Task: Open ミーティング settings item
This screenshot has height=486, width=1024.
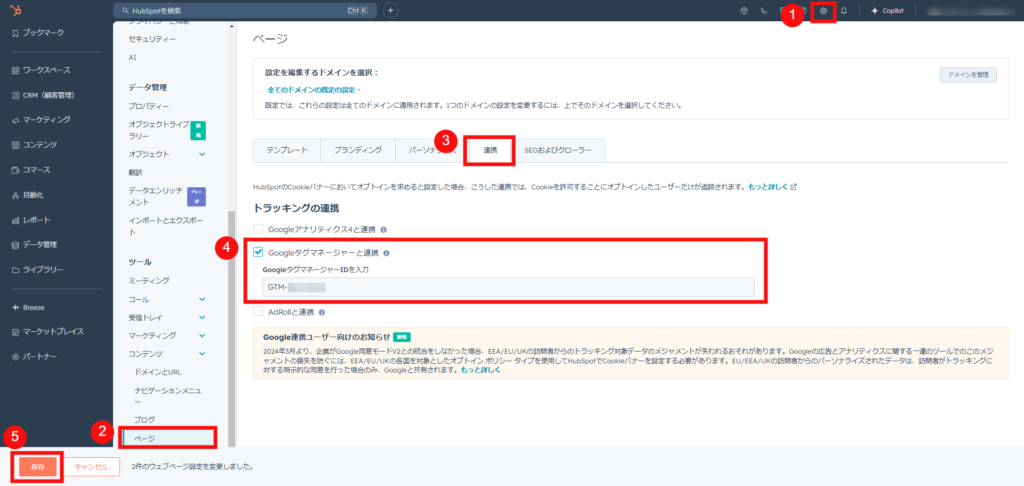Action: point(149,281)
